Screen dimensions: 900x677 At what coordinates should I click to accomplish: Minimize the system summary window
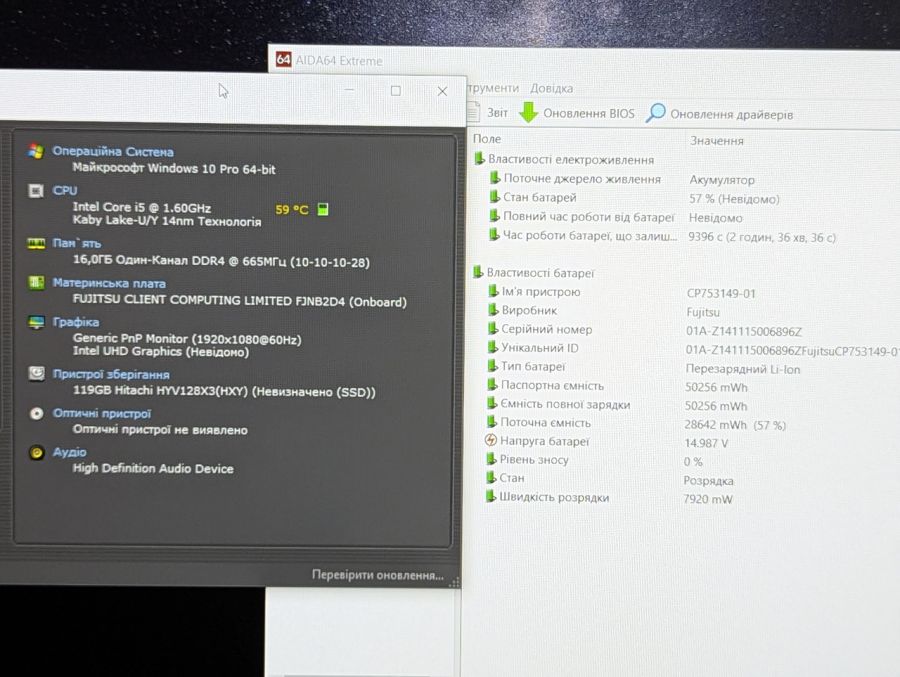[x=349, y=90]
